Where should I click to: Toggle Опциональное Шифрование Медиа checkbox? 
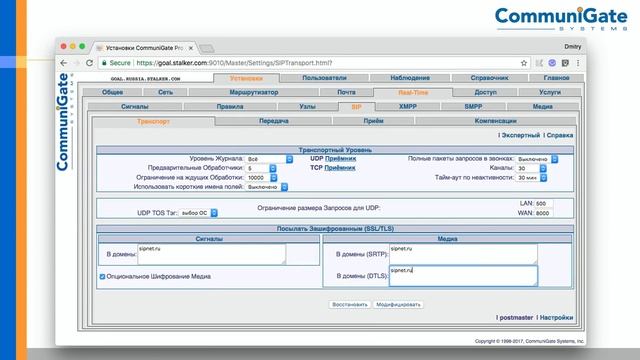click(102, 277)
